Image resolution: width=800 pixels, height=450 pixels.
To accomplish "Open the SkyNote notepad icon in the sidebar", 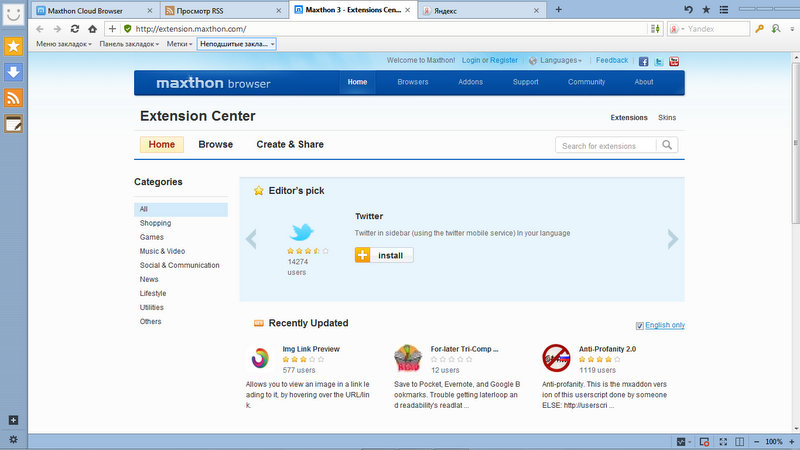I will pos(13,123).
